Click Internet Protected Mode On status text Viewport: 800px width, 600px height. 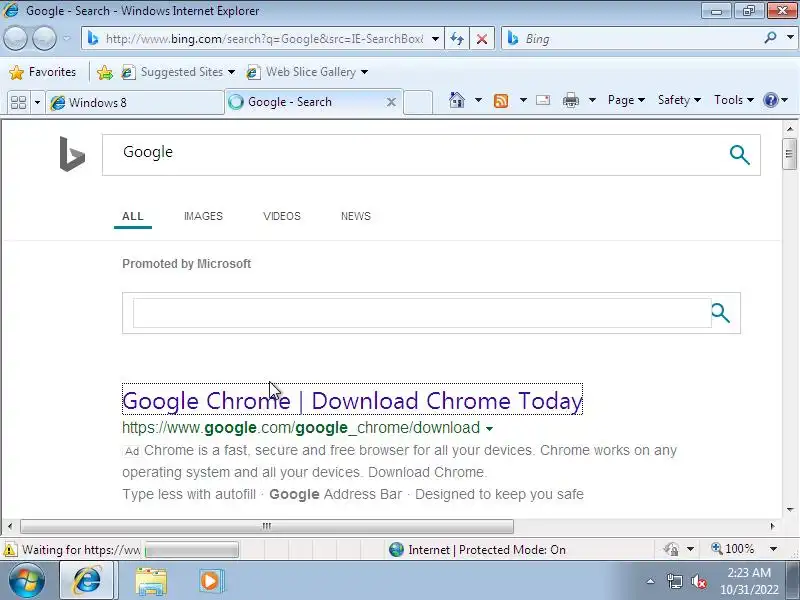point(487,549)
